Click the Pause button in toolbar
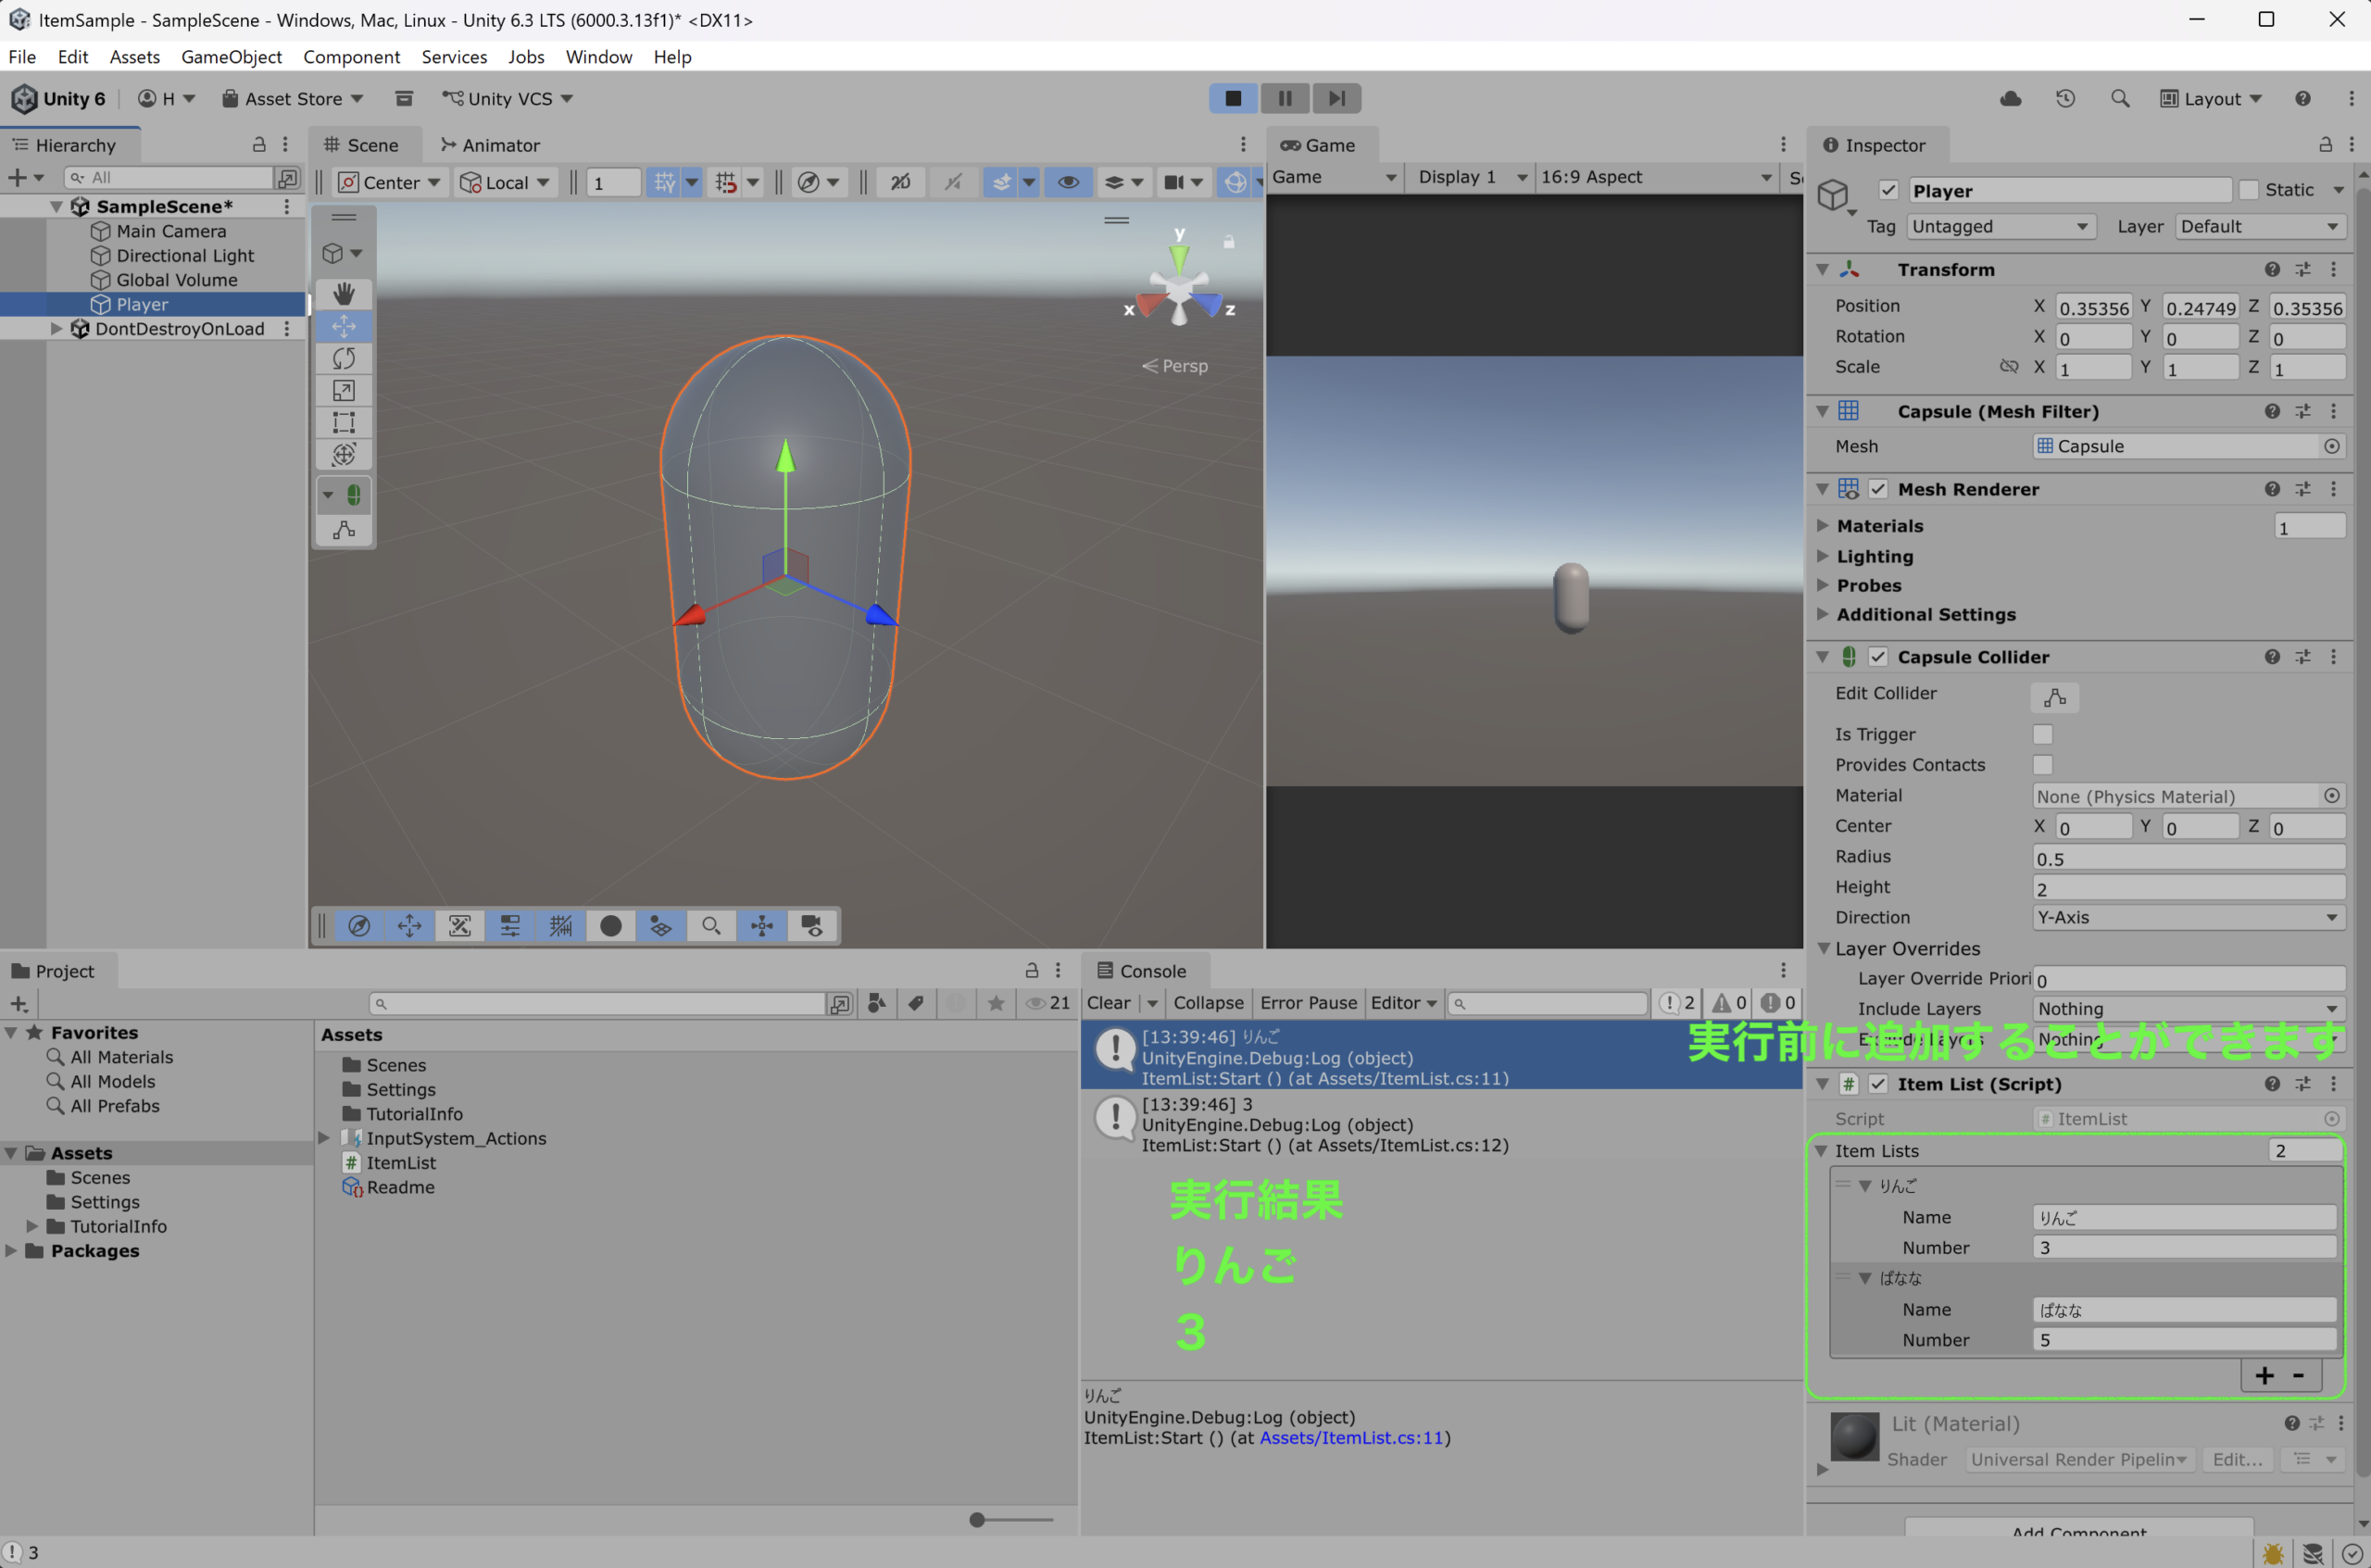Screen dimensions: 2371x1568 (x=1284, y=98)
